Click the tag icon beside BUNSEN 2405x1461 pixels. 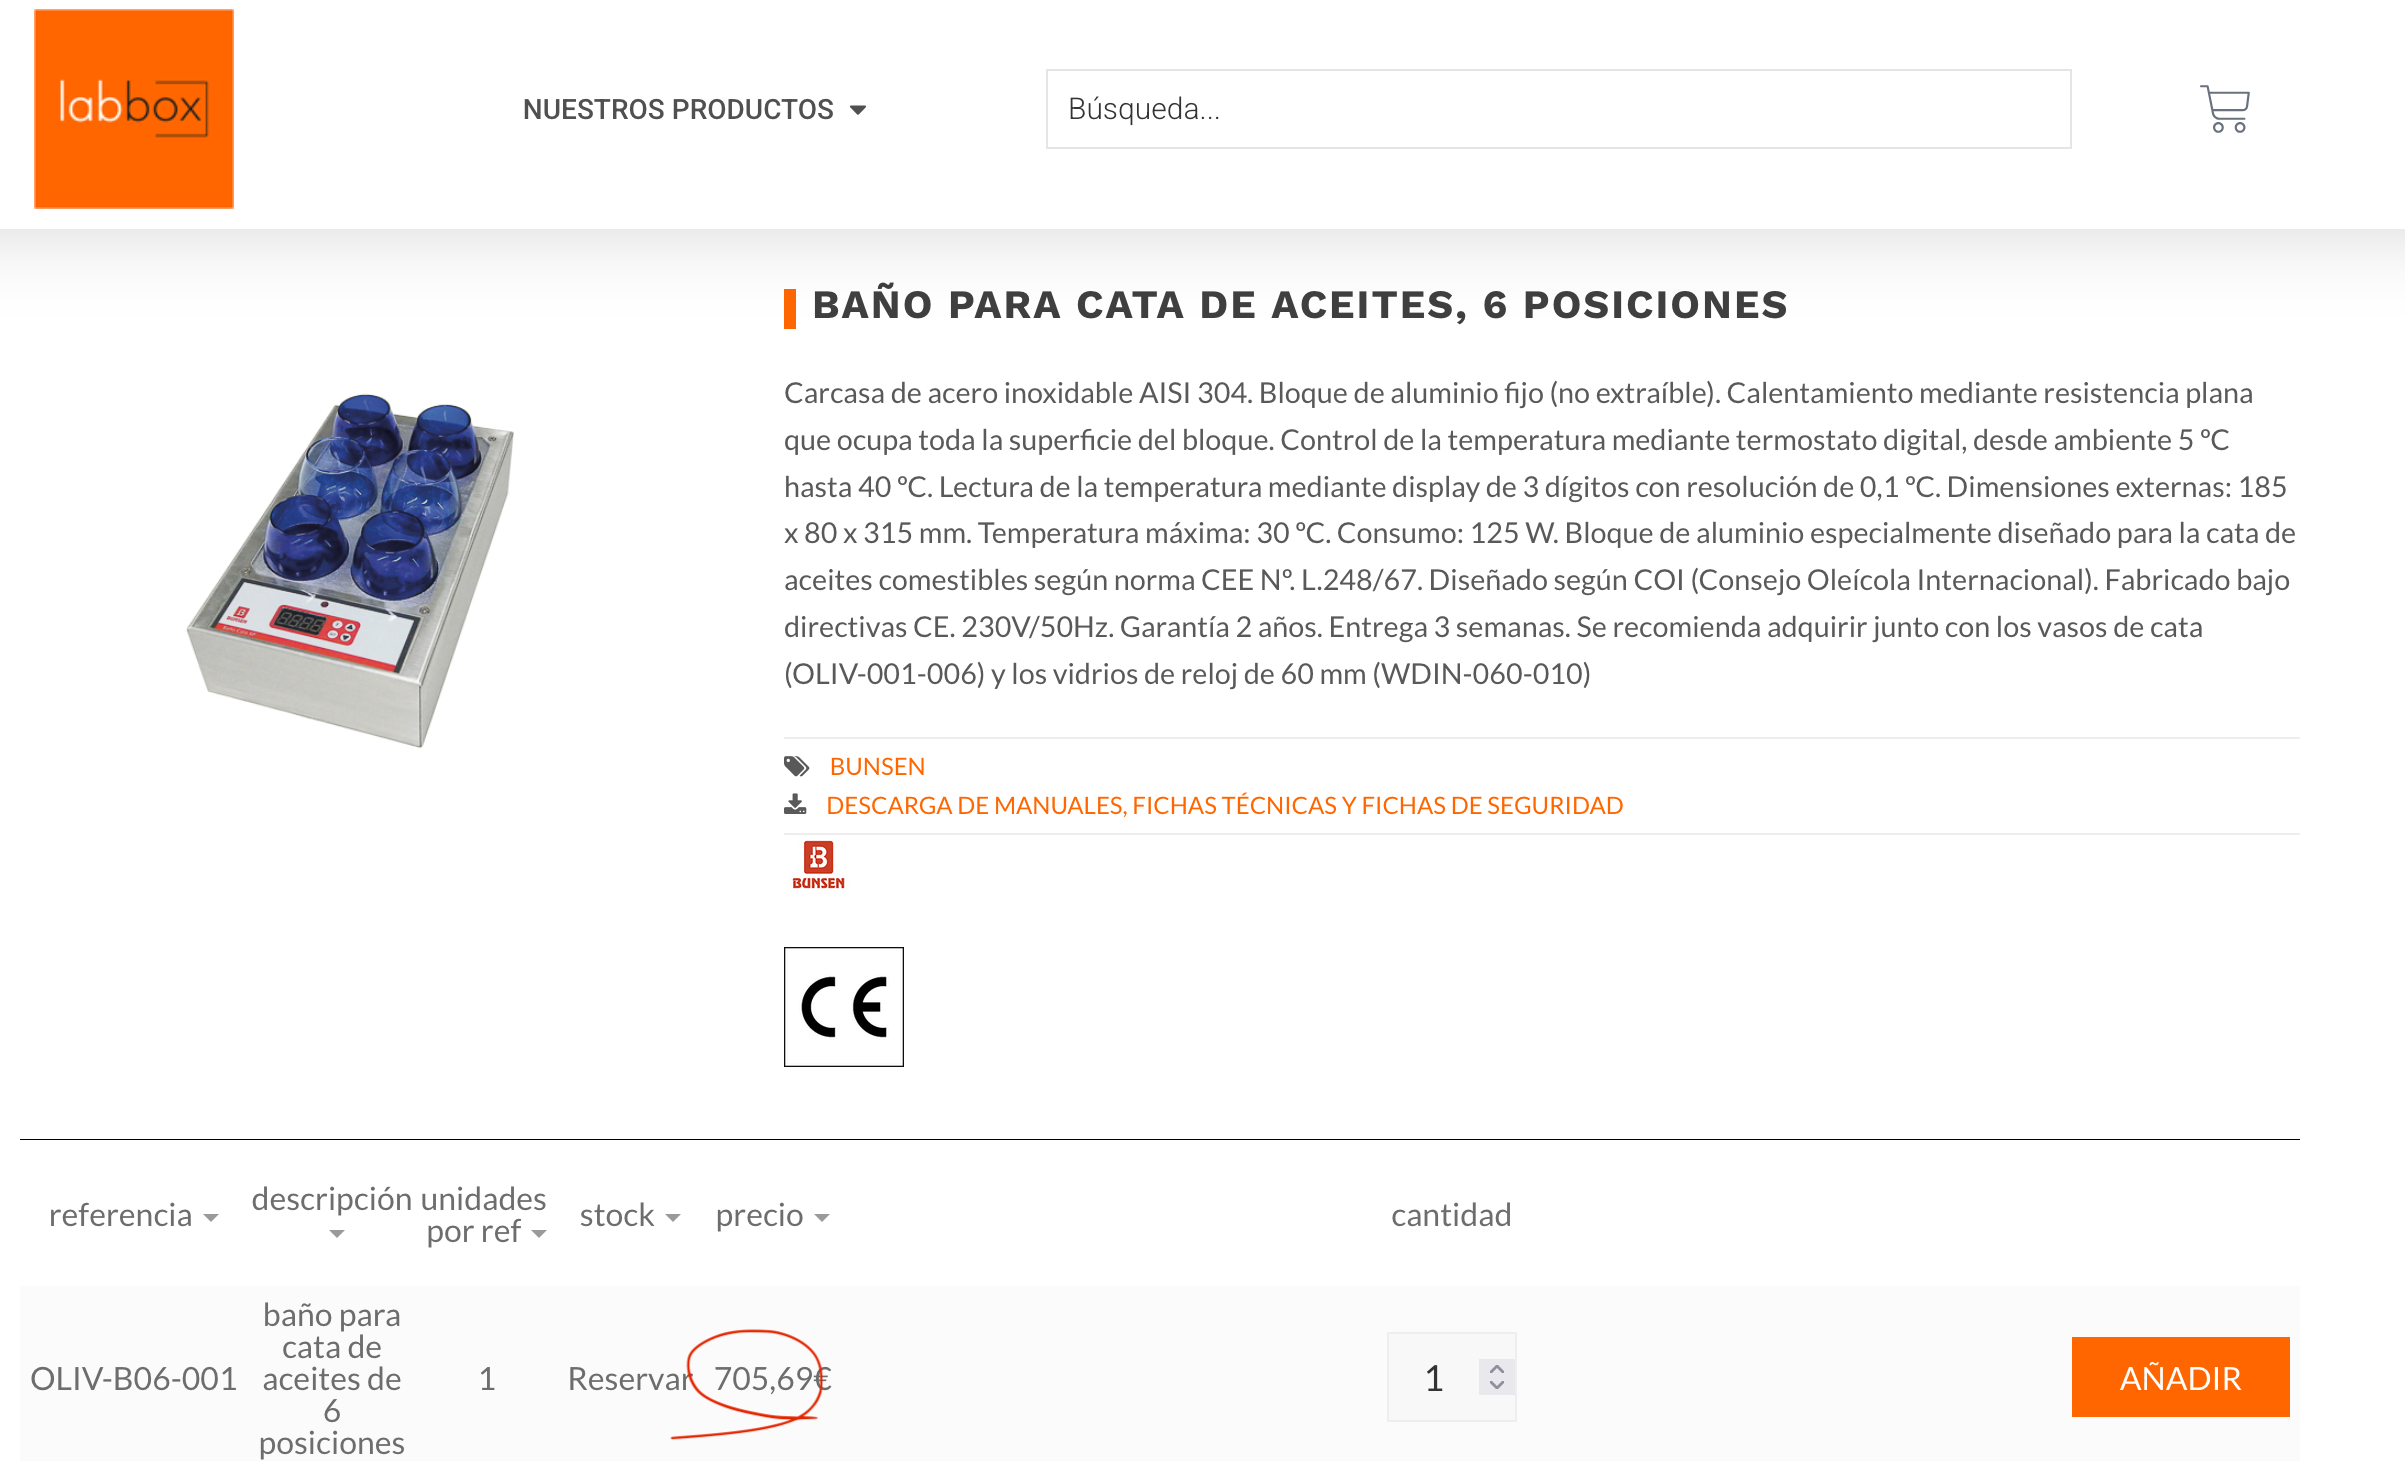(797, 767)
